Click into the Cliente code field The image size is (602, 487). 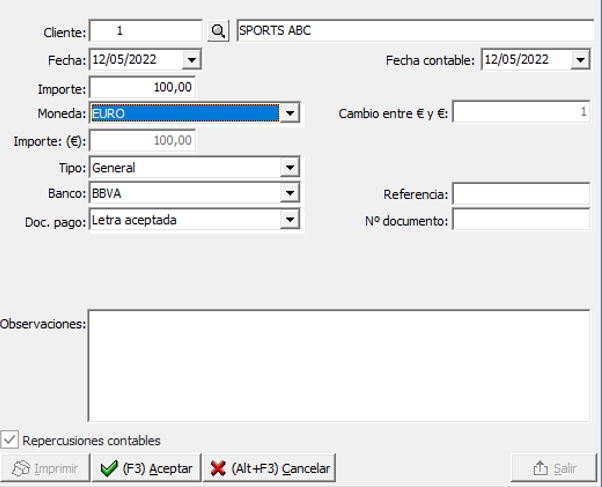coord(145,31)
